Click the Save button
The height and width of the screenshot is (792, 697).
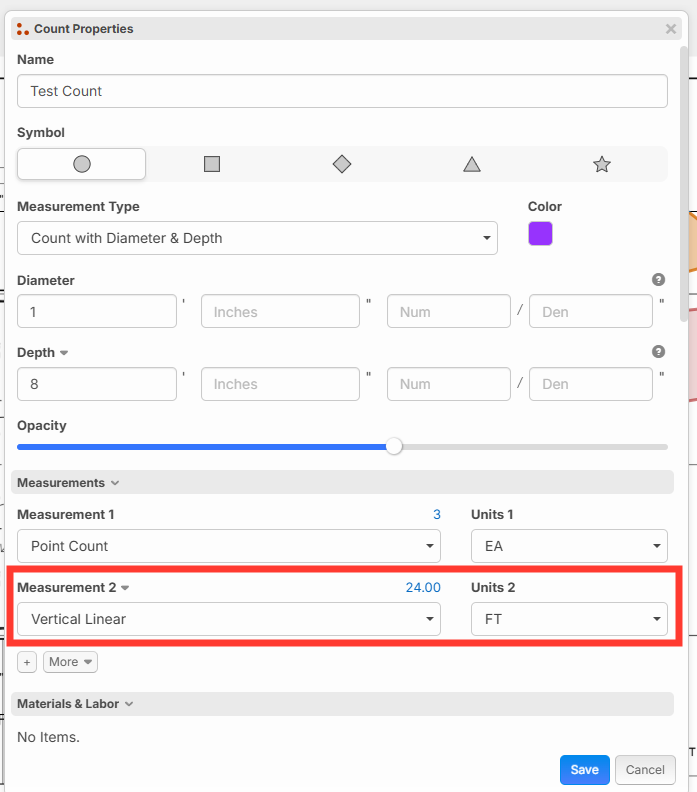click(x=584, y=769)
